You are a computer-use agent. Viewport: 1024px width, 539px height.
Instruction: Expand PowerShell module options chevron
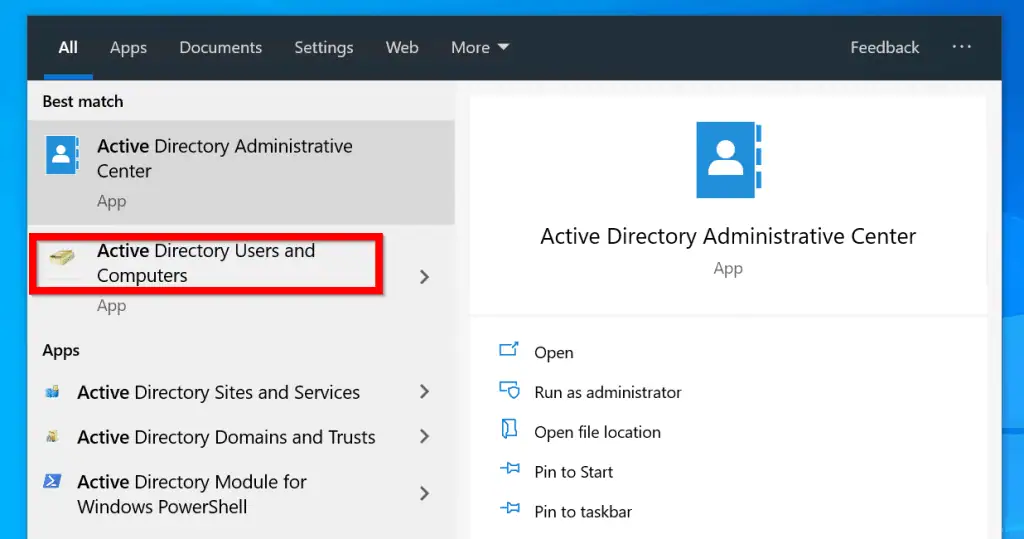click(x=424, y=493)
